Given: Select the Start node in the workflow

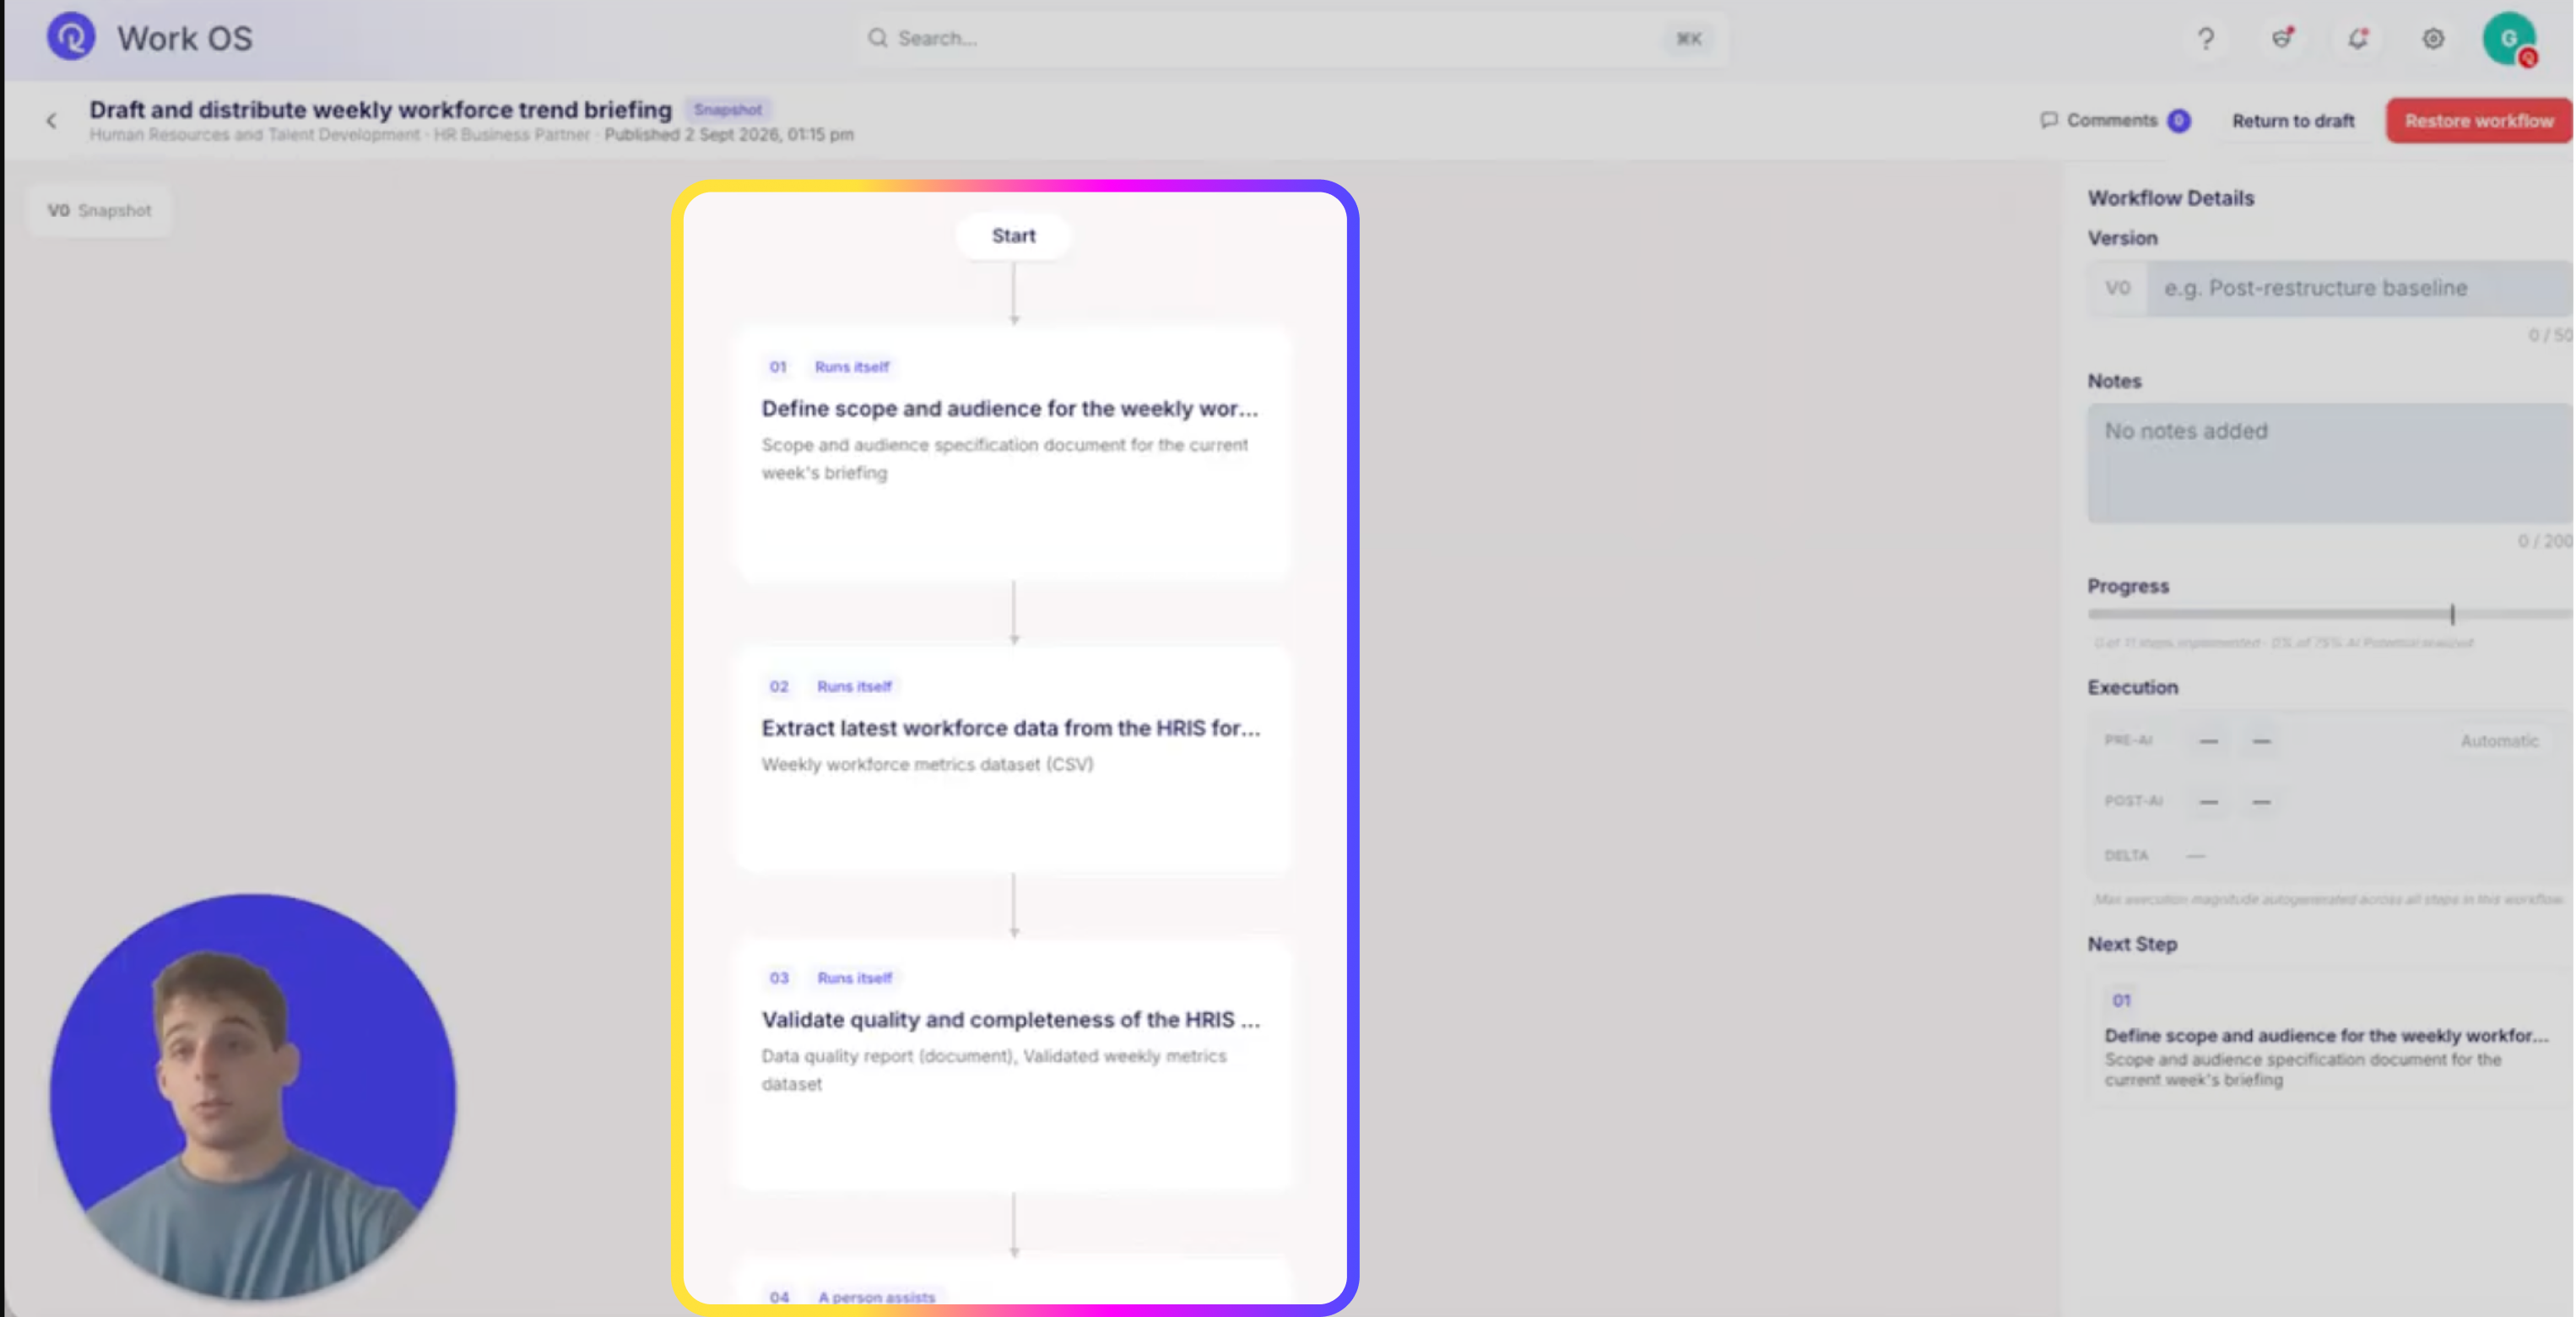Looking at the screenshot, I should pos(1013,236).
